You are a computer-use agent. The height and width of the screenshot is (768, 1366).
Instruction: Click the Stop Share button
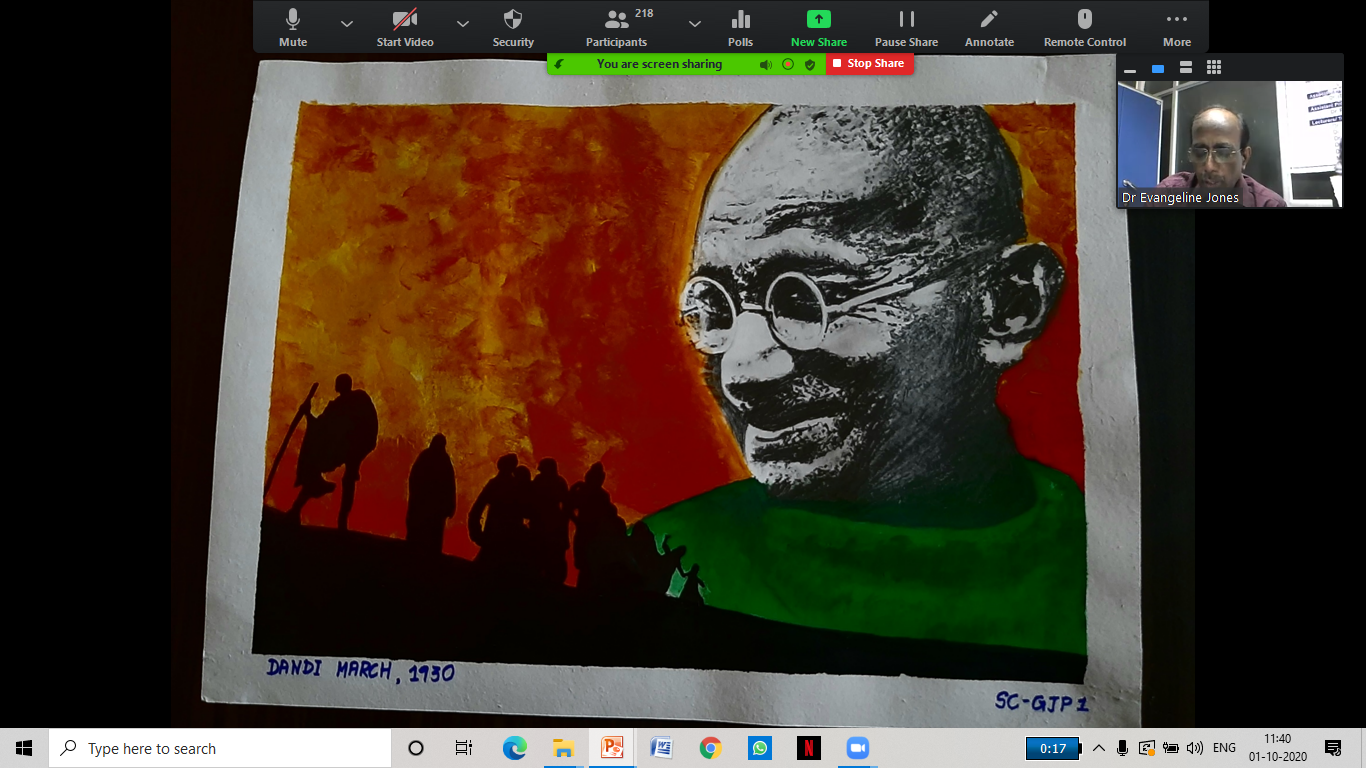869,63
